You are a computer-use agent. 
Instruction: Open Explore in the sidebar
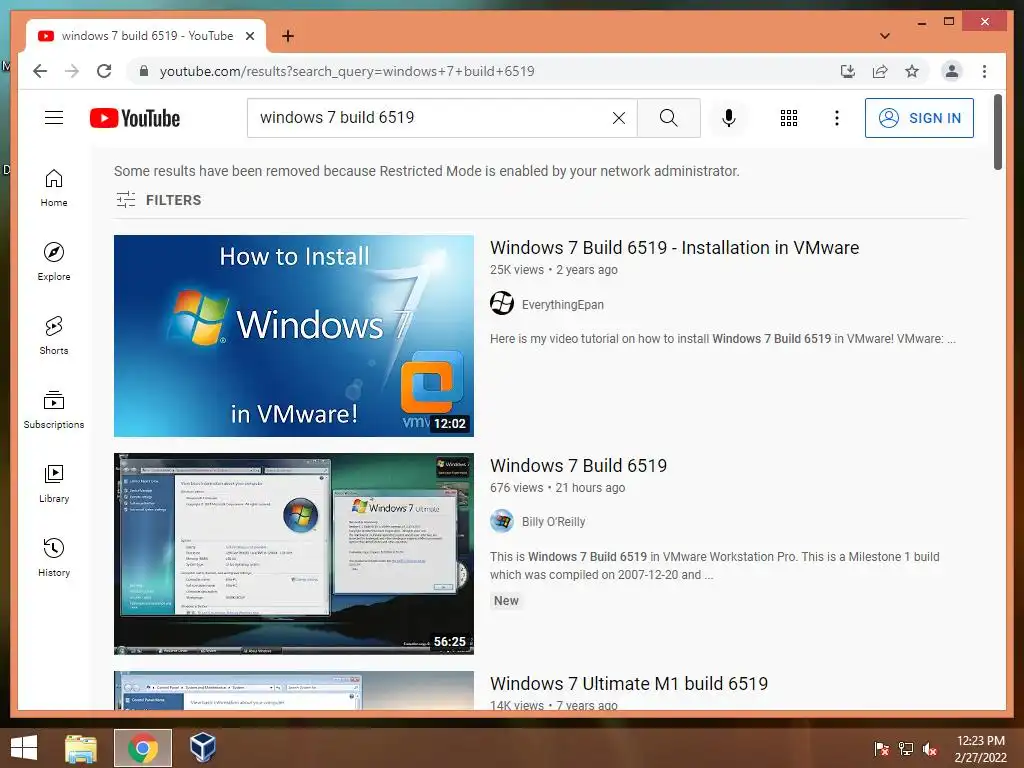pyautogui.click(x=54, y=262)
